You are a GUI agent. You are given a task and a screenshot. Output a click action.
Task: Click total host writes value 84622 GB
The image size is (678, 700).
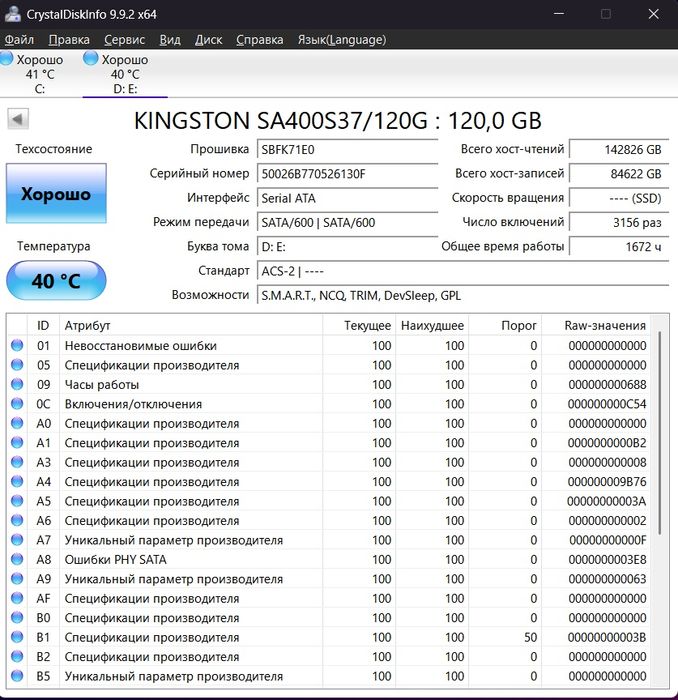(619, 174)
